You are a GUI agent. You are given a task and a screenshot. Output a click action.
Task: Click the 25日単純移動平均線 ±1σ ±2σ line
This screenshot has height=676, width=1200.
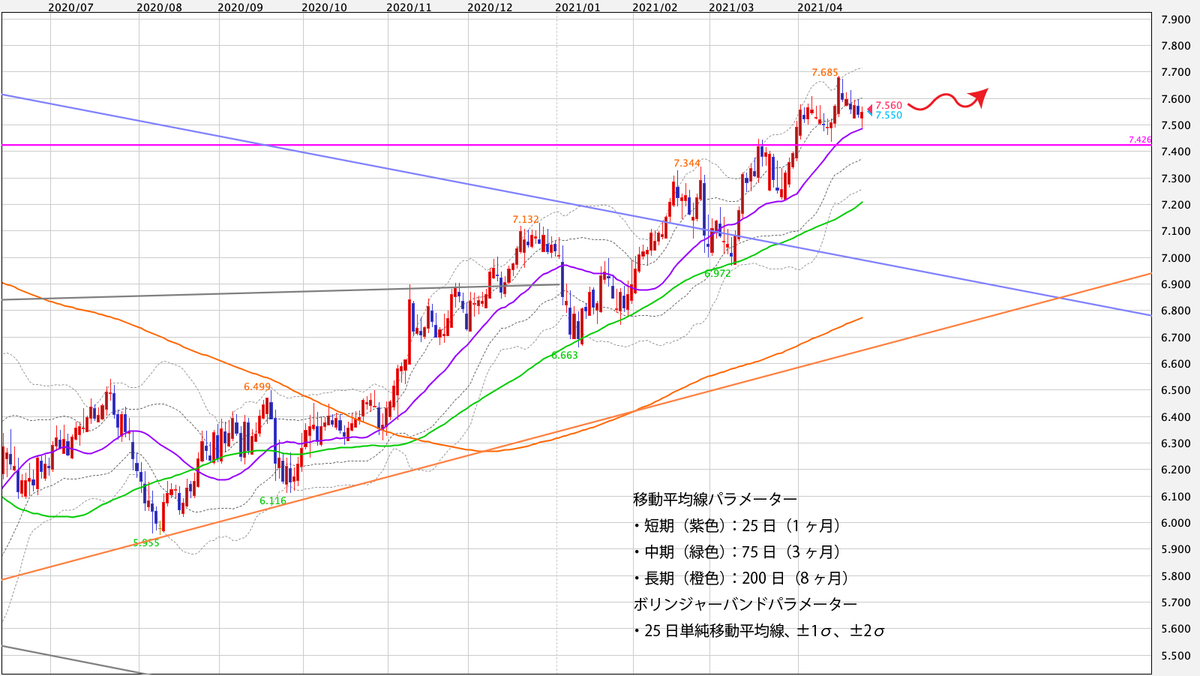coord(761,632)
